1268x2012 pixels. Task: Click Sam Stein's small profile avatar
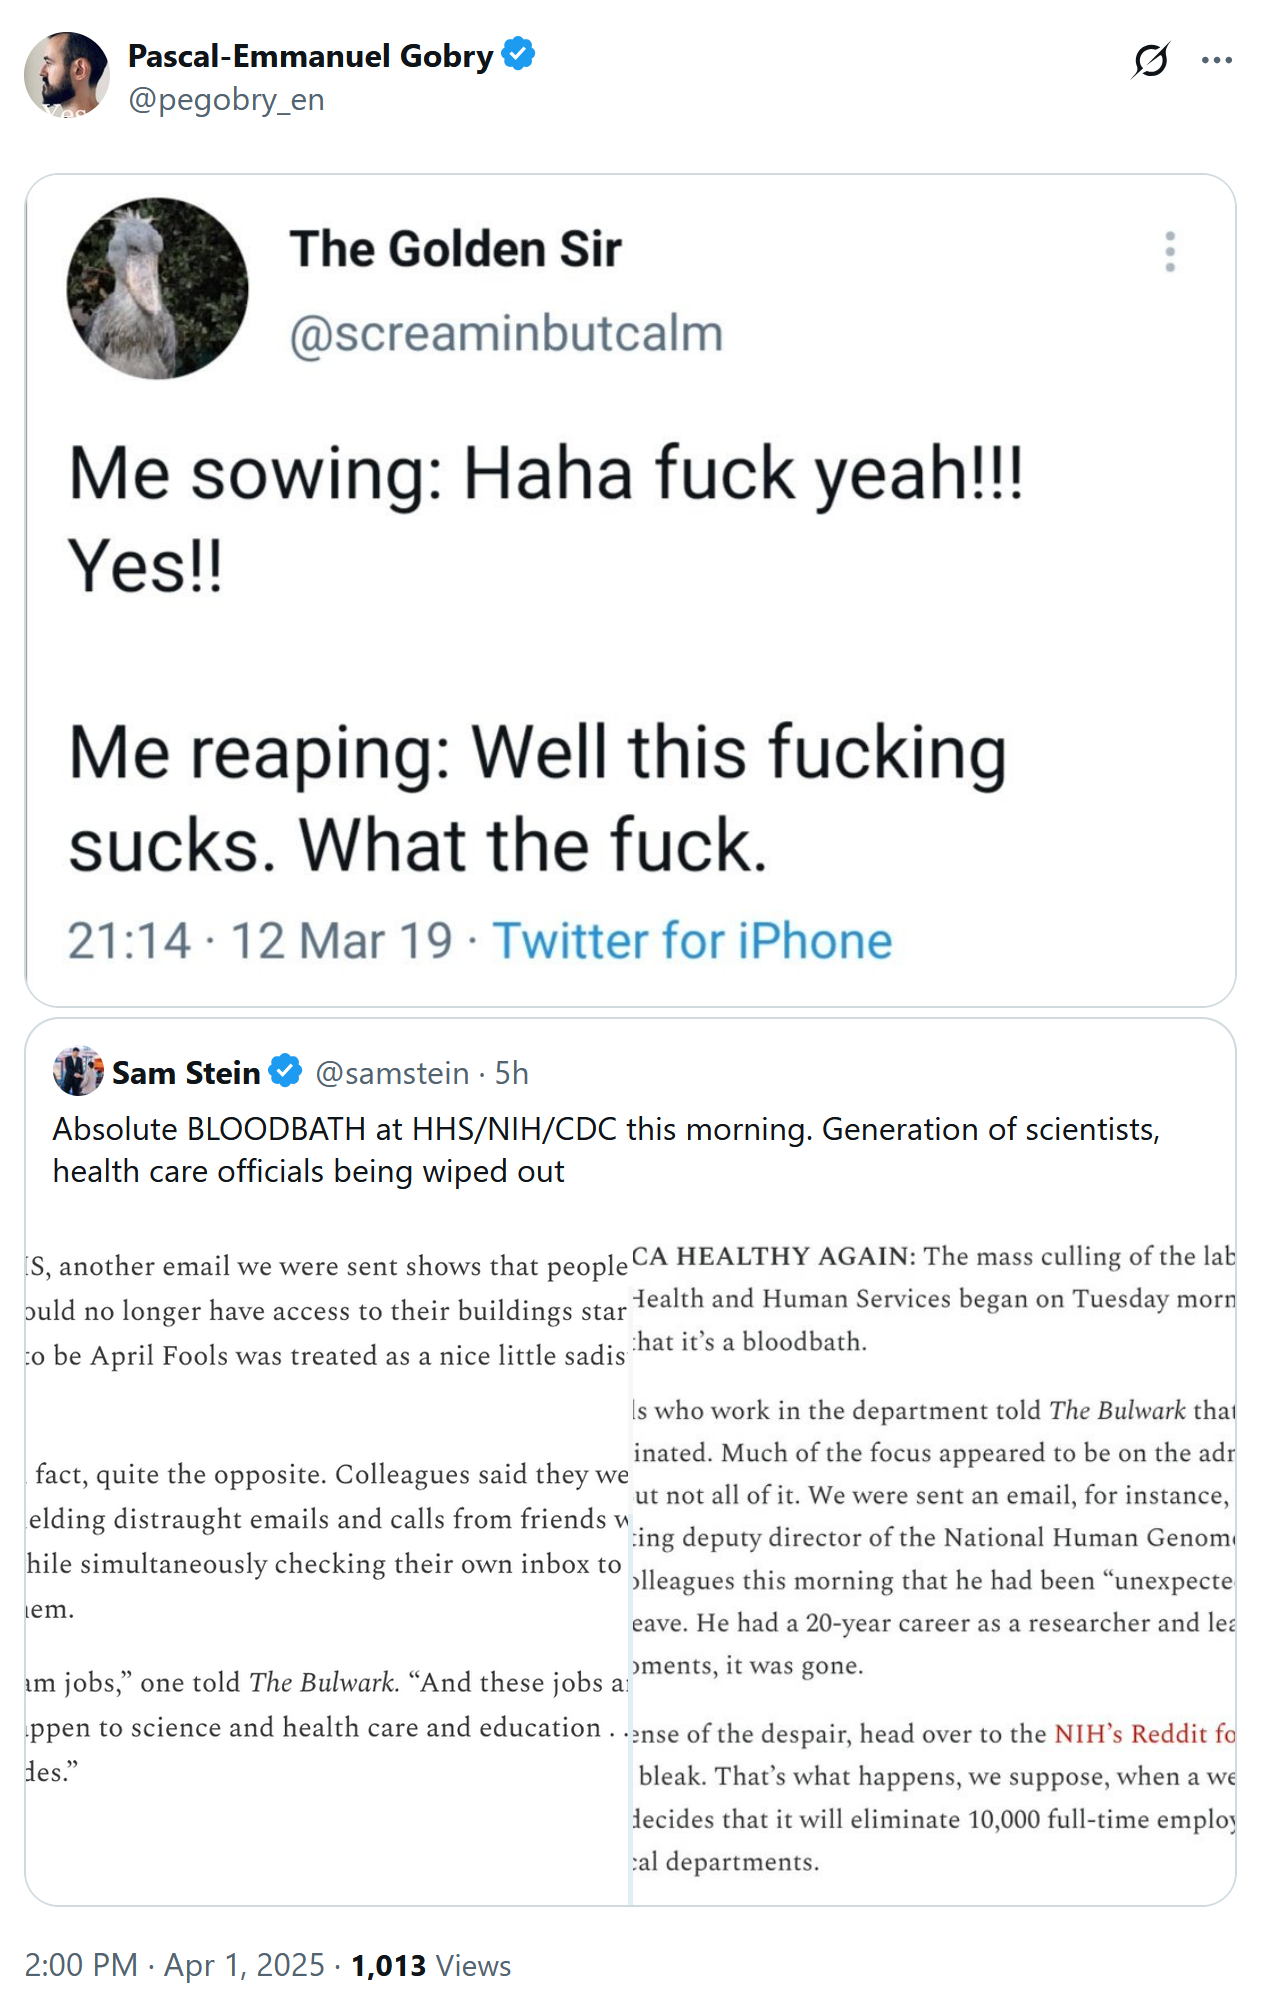78,1072
